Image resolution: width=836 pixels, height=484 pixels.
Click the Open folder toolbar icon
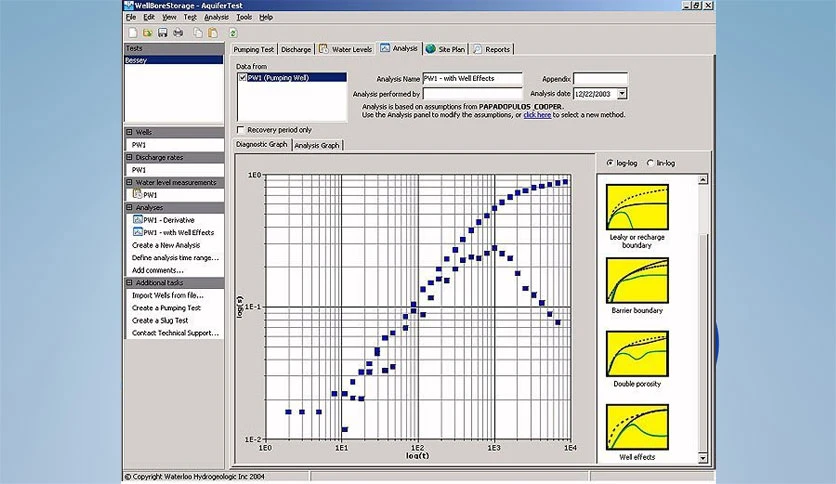coord(148,33)
